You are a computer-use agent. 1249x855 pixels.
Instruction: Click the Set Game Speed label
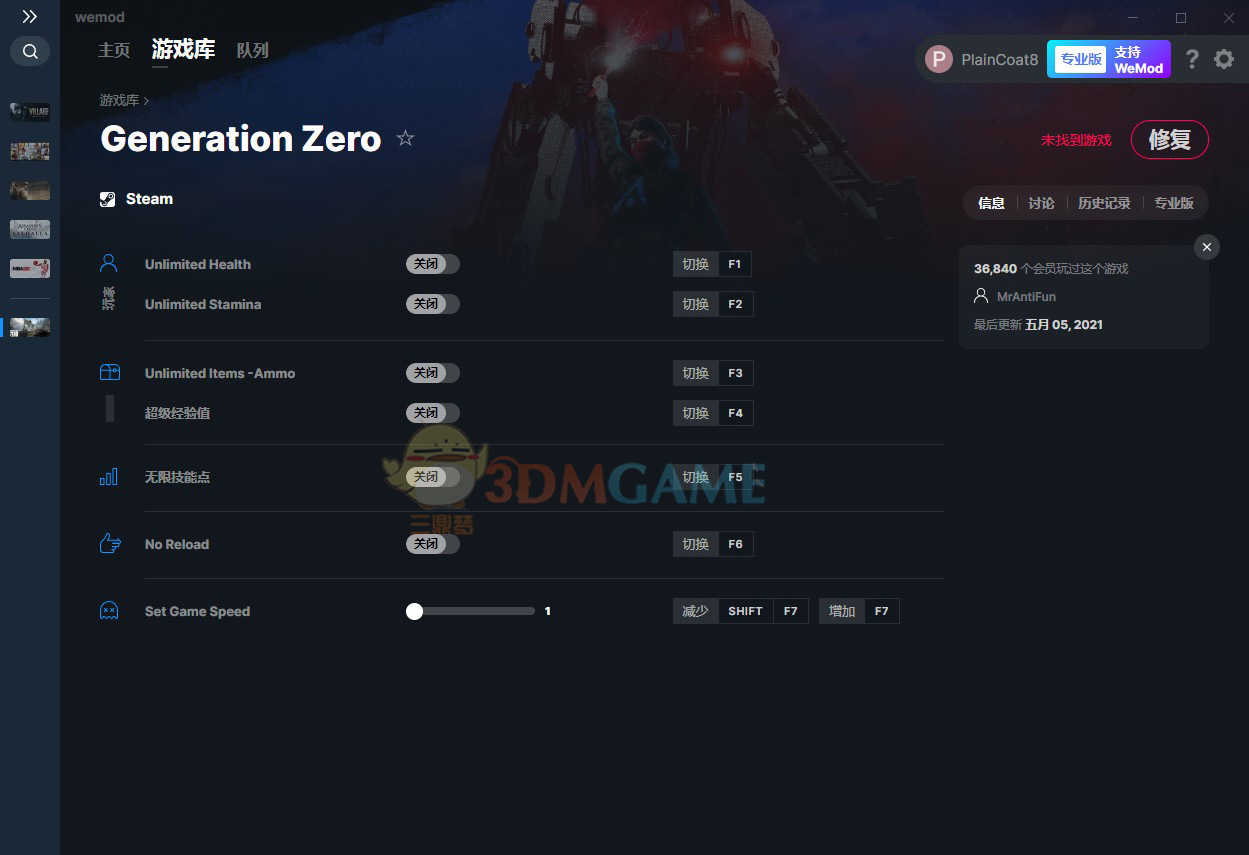click(197, 611)
